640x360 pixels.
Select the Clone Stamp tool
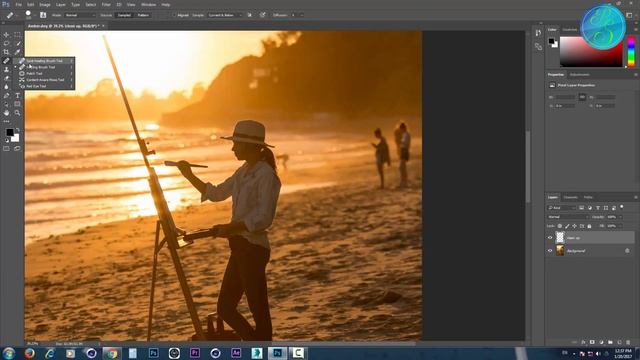point(6,69)
